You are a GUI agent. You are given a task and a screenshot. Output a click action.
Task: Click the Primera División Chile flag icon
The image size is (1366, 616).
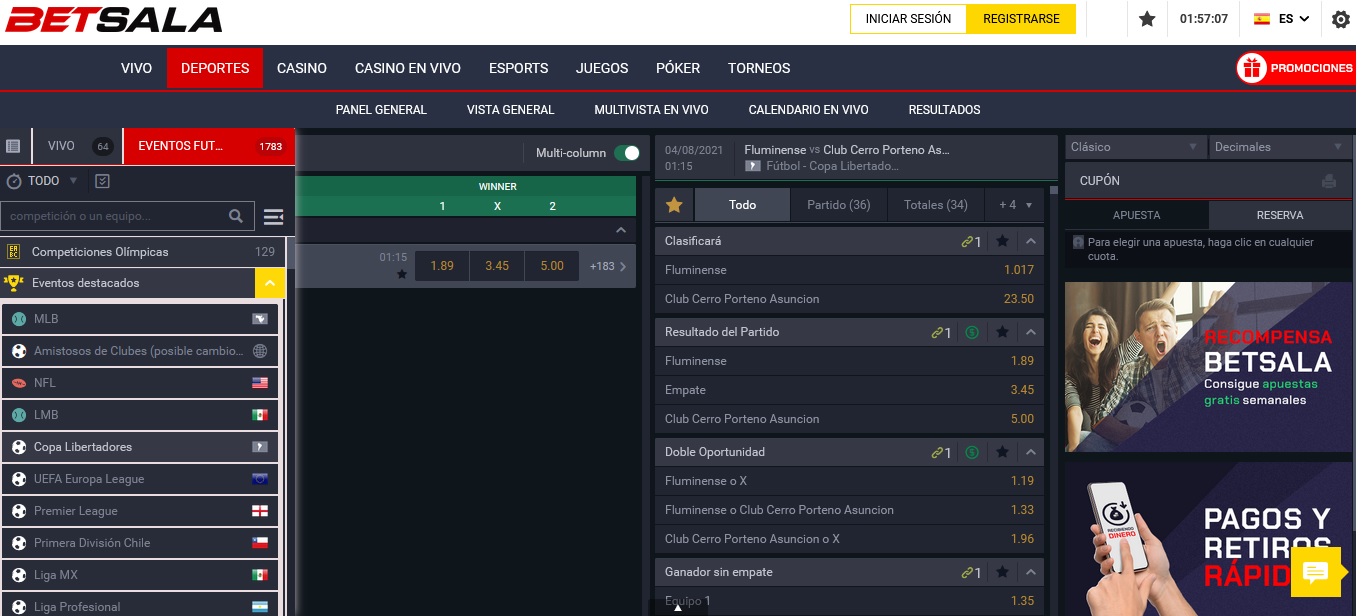260,543
